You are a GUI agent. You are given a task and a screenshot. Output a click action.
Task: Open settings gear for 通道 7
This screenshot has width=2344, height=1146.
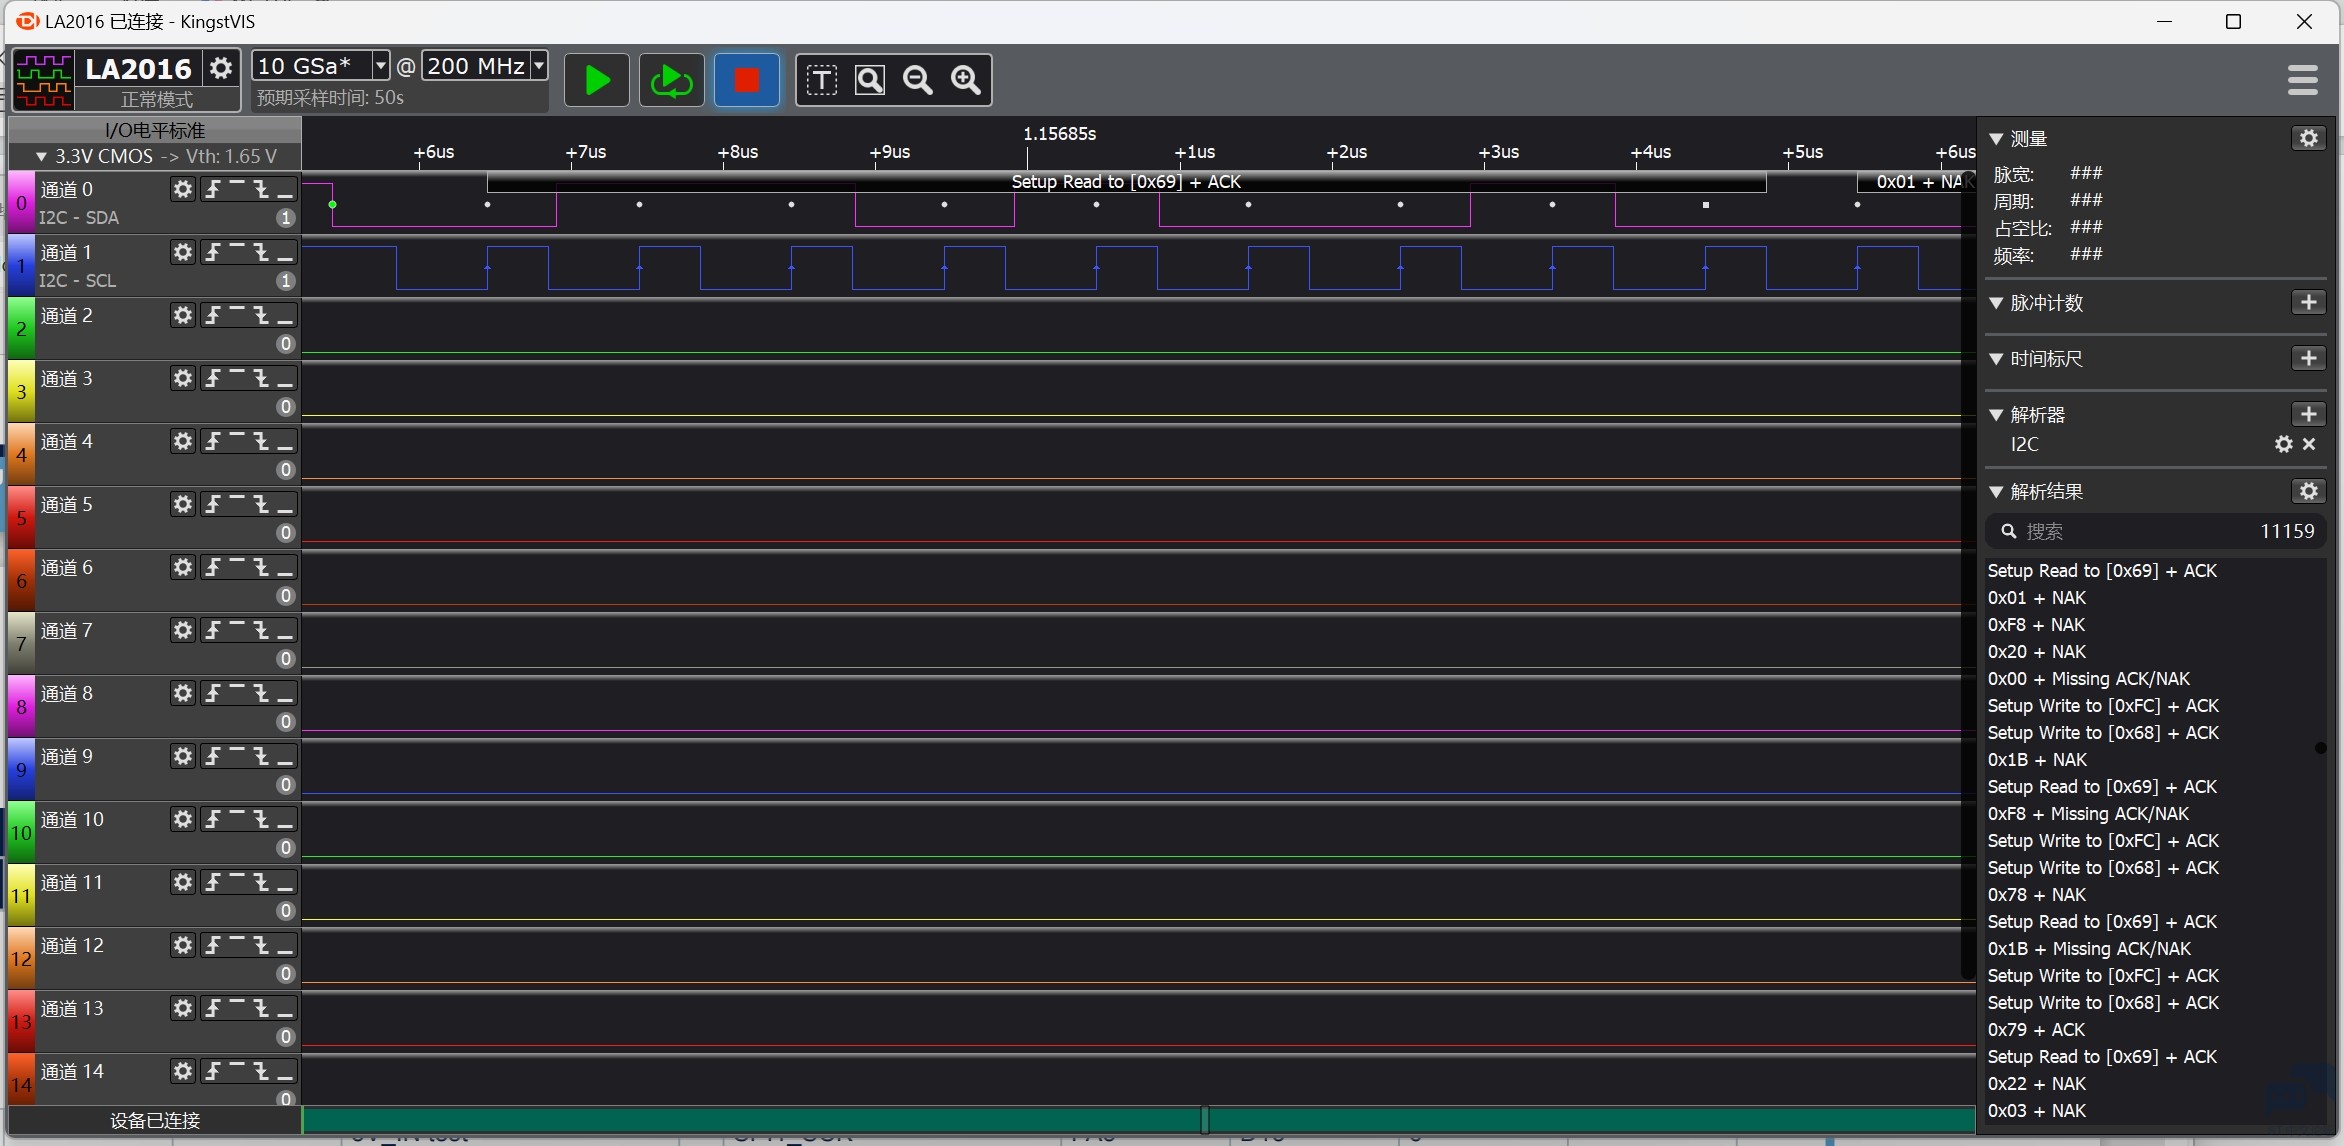point(182,630)
